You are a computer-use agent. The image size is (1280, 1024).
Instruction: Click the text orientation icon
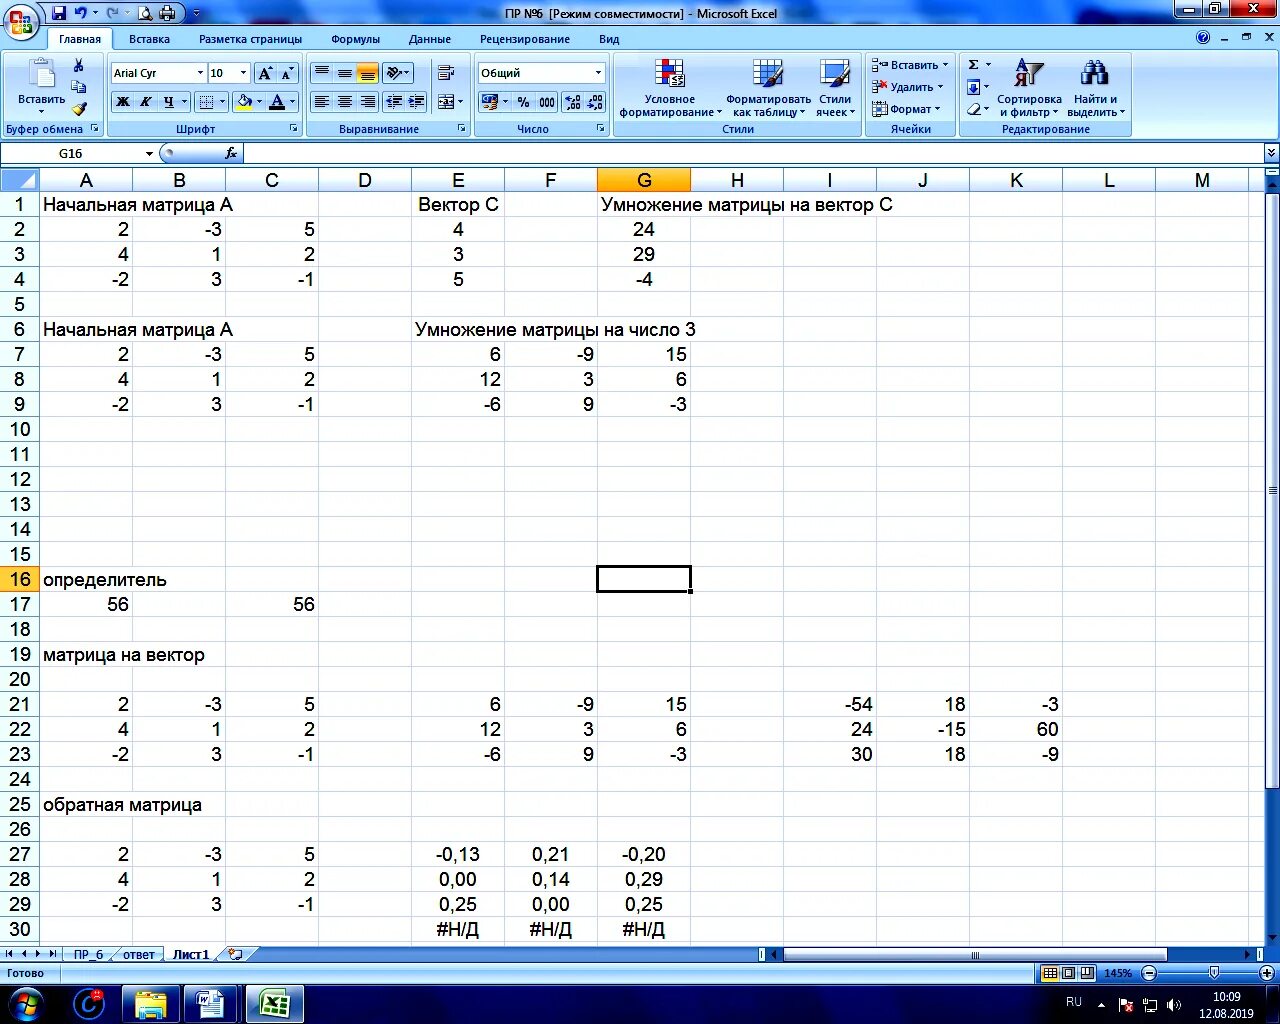pyautogui.click(x=395, y=73)
